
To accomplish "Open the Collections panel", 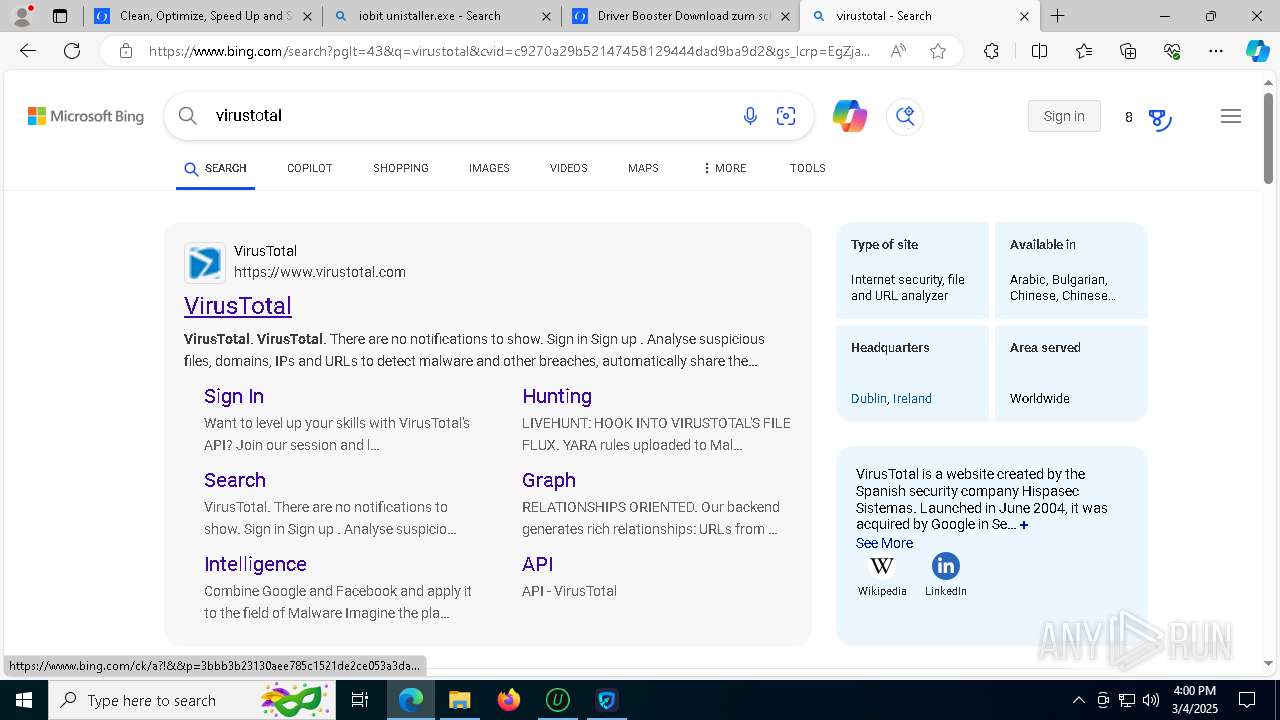I will (x=1128, y=51).
